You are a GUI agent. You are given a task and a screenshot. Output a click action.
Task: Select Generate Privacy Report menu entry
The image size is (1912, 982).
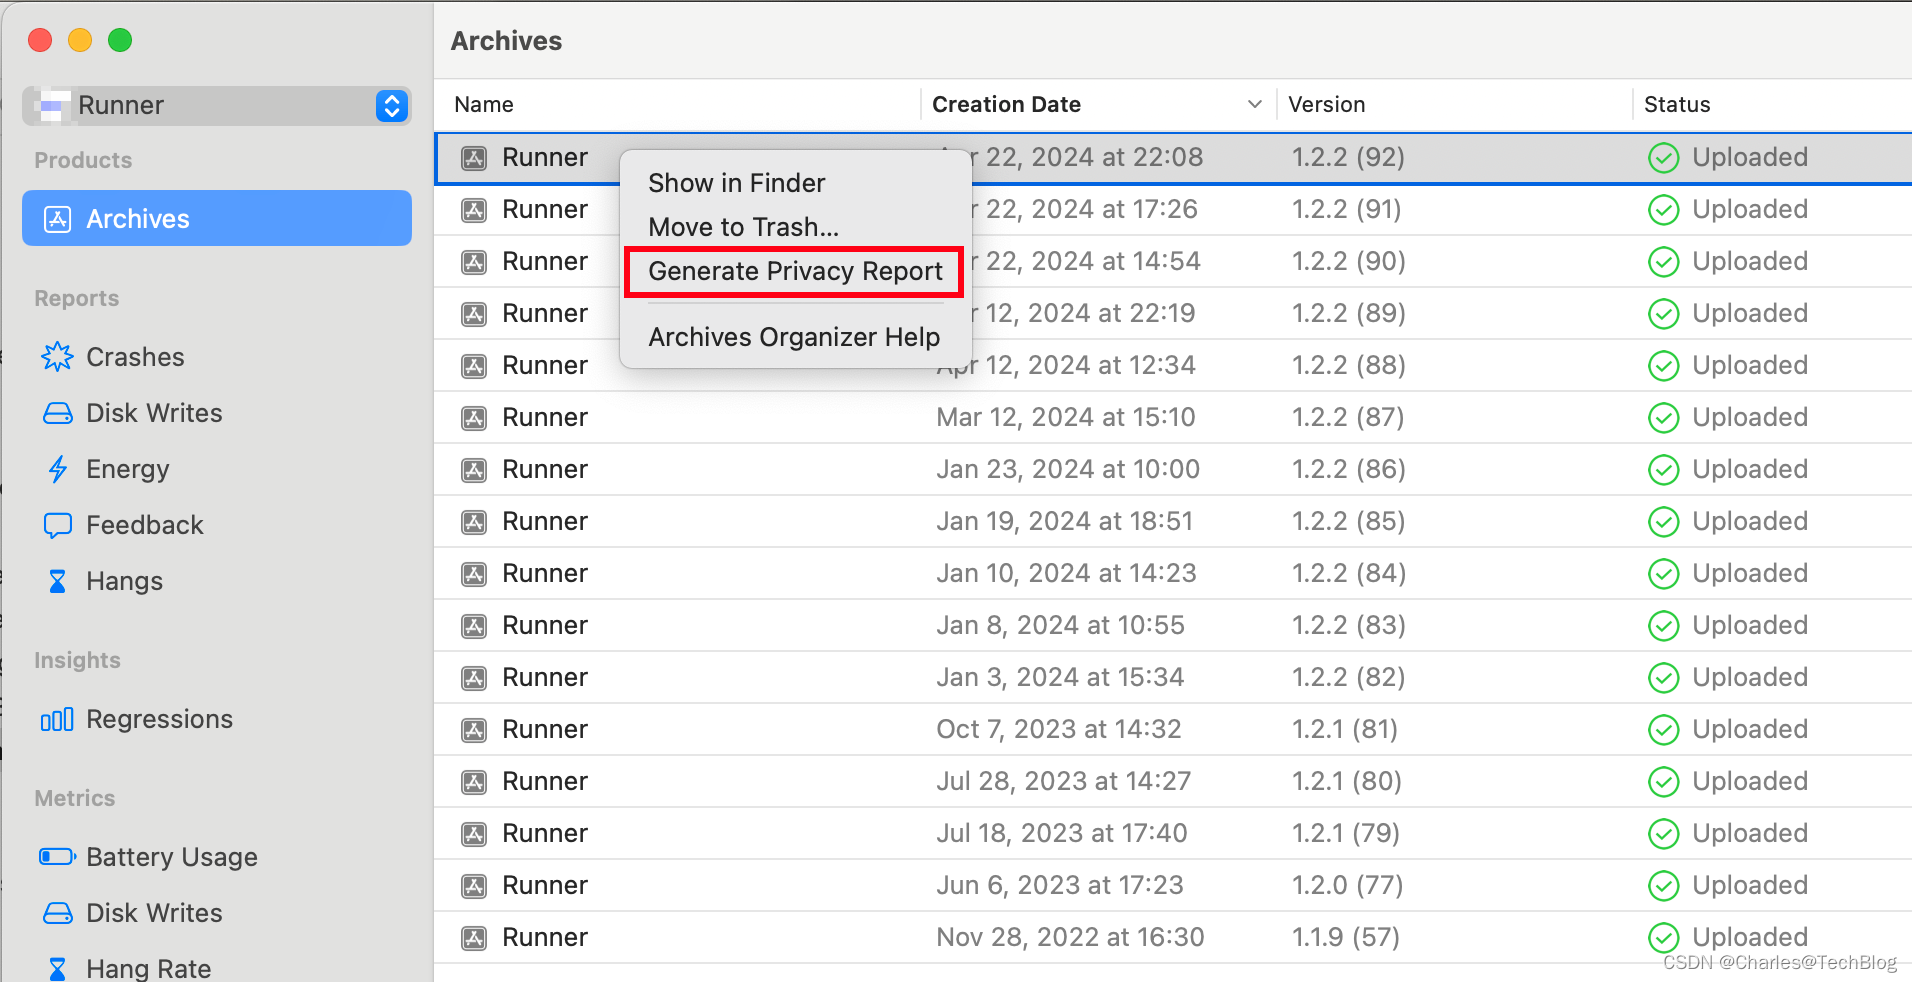tap(795, 272)
